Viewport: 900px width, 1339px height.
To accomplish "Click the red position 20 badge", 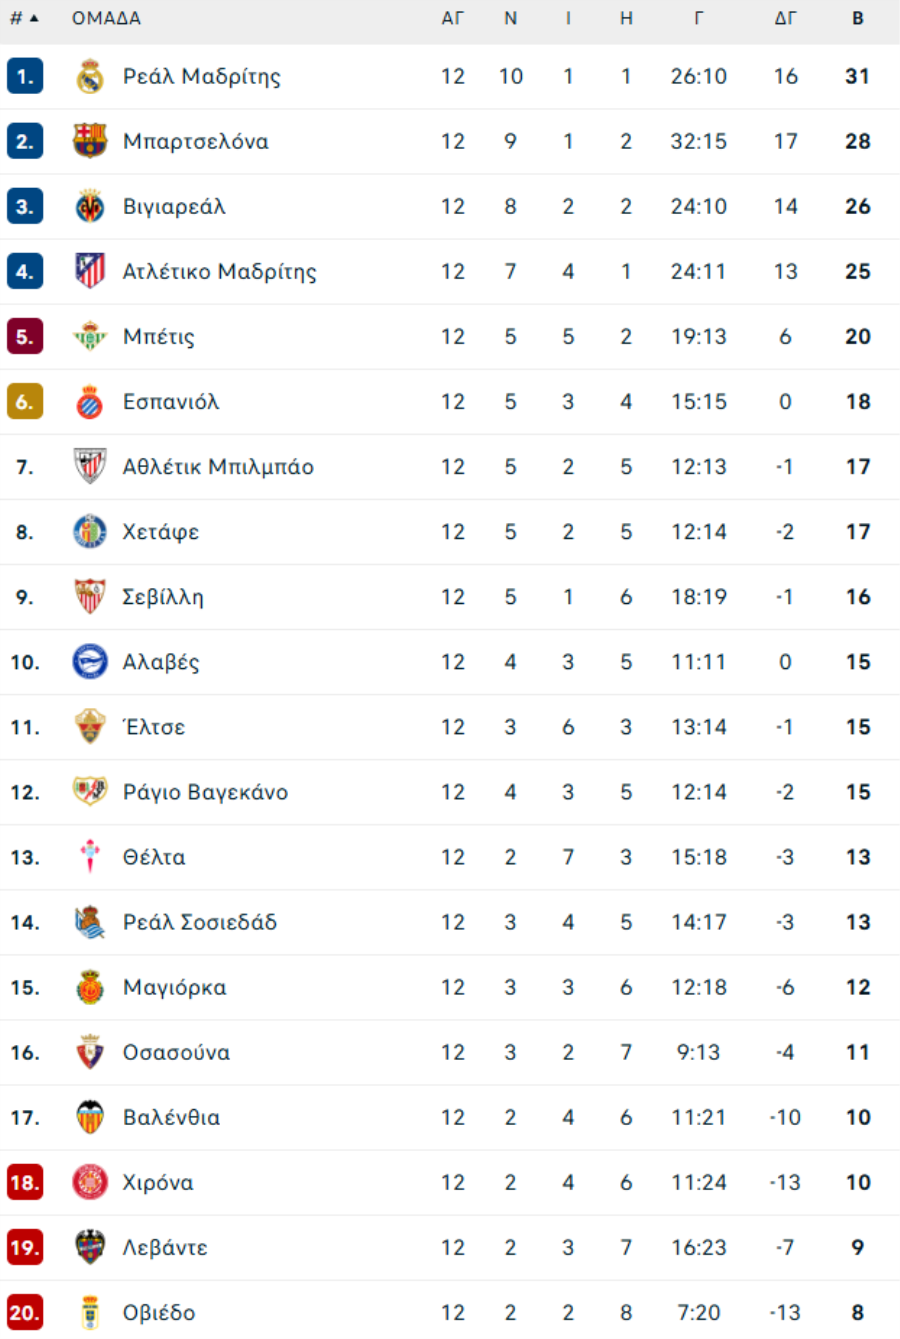I will tap(24, 1312).
